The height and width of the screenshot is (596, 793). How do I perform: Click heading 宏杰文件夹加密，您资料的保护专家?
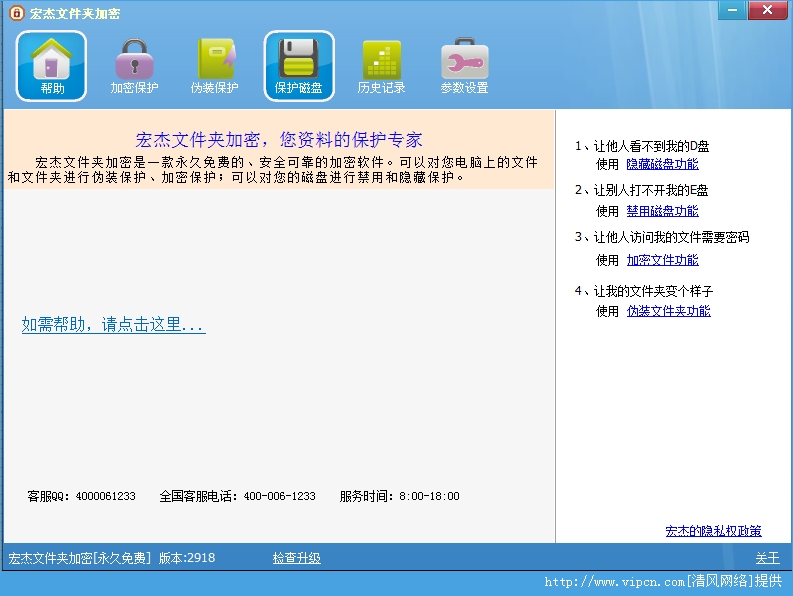(x=279, y=140)
